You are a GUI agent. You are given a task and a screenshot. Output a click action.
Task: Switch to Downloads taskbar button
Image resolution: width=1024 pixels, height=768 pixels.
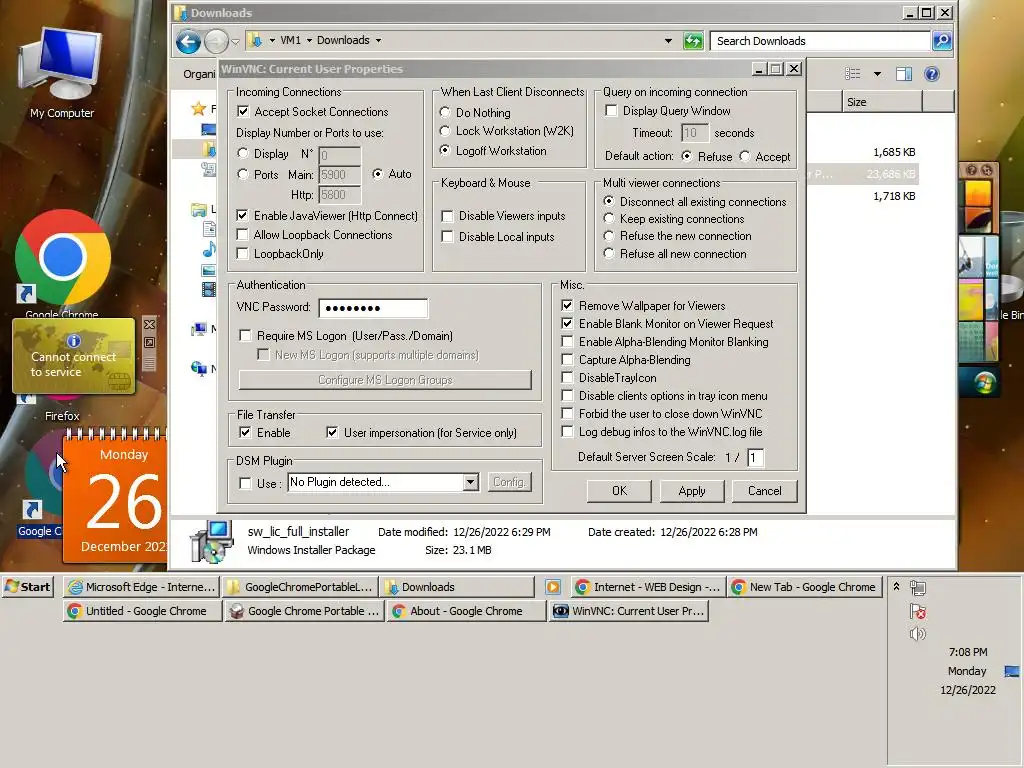pos(457,587)
